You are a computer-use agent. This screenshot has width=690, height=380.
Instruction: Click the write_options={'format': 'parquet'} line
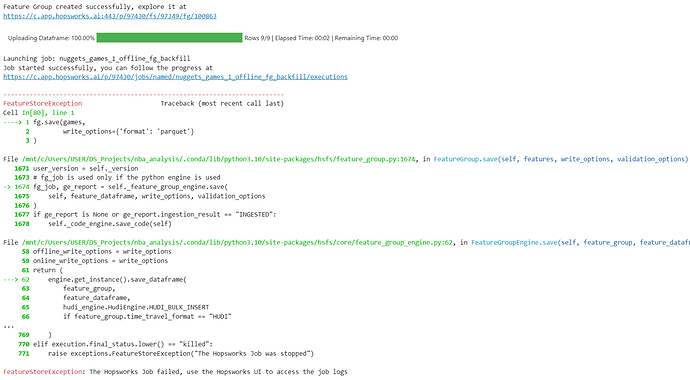pos(128,132)
